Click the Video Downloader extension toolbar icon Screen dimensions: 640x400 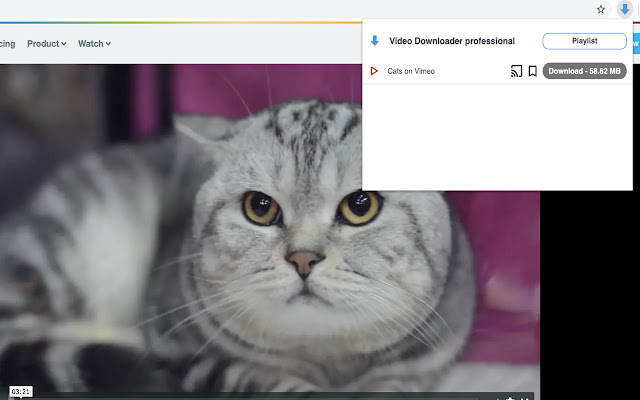click(624, 9)
